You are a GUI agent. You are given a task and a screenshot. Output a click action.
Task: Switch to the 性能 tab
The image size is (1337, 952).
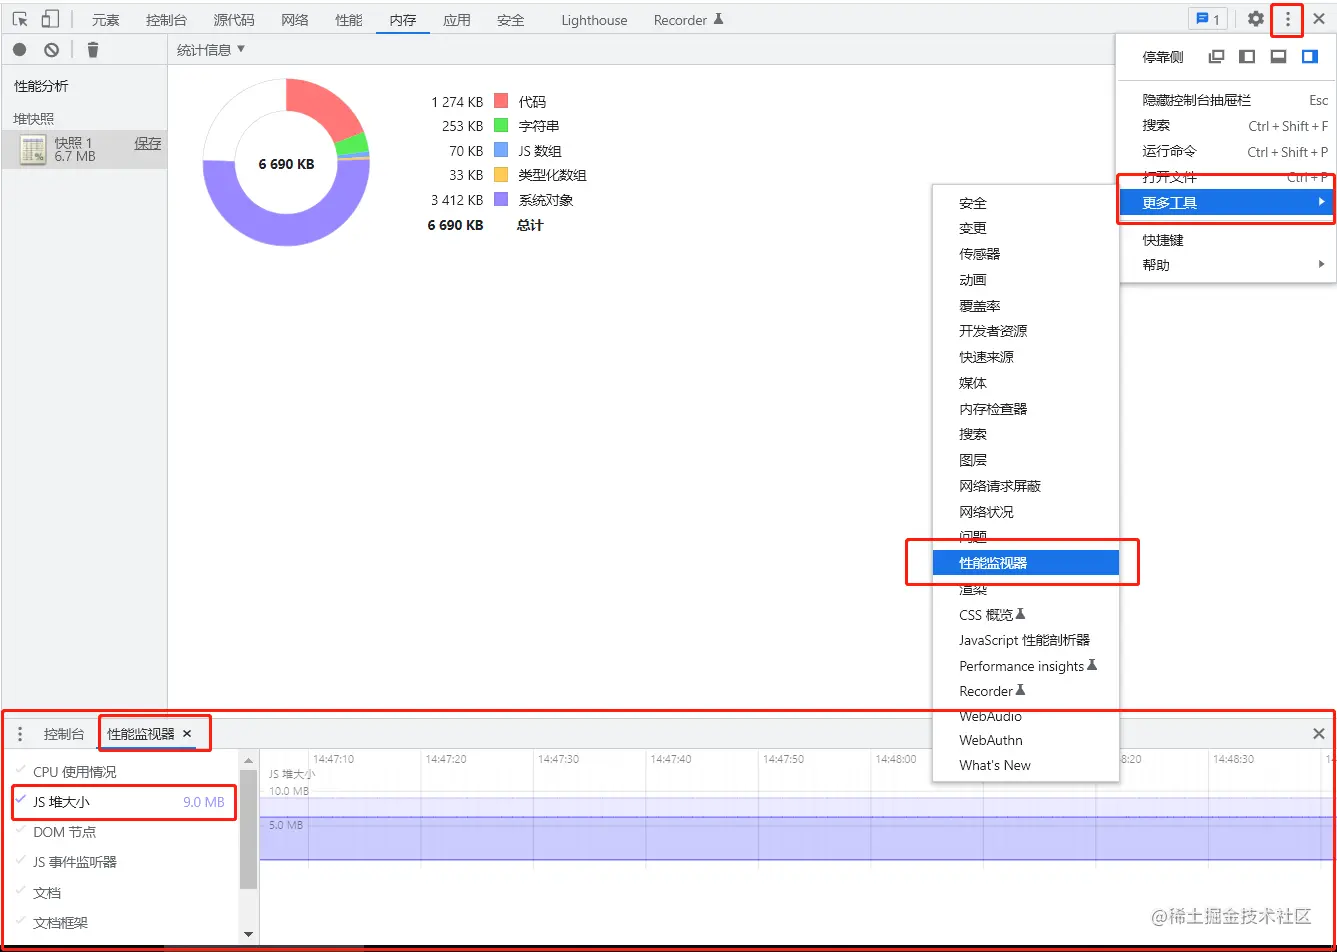pos(349,20)
